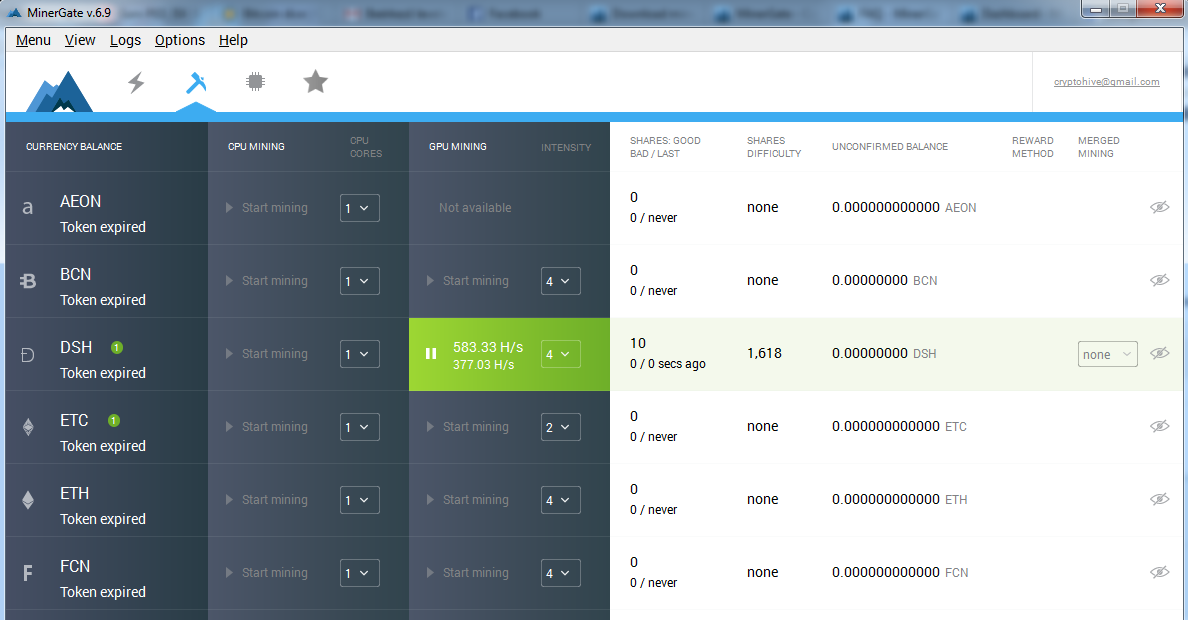Open the star achievements tab
This screenshot has height=620, width=1188.
tap(315, 81)
